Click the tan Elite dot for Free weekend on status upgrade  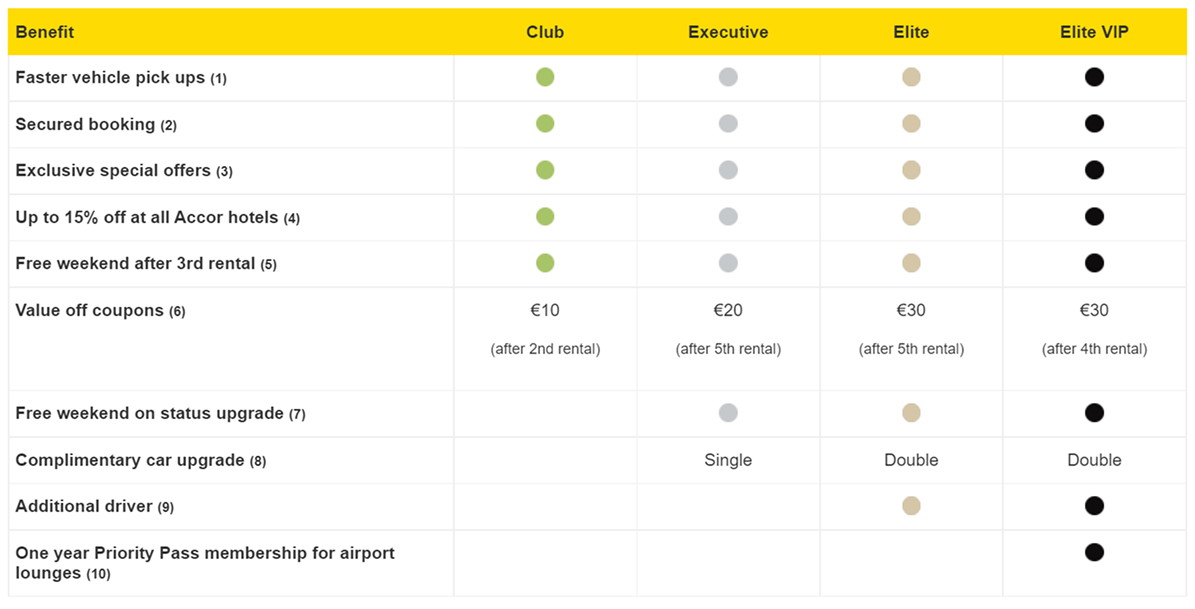point(911,413)
